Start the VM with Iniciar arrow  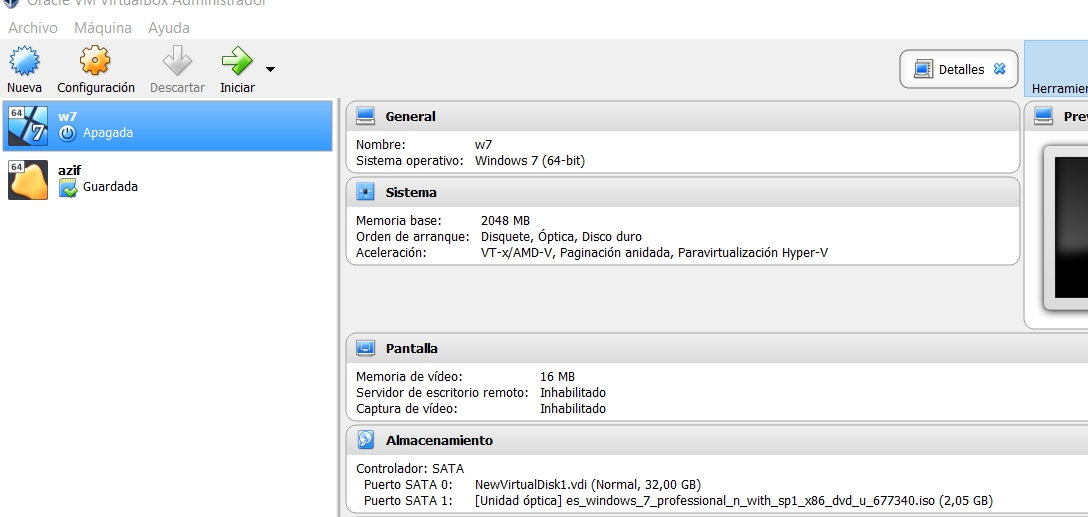(237, 63)
